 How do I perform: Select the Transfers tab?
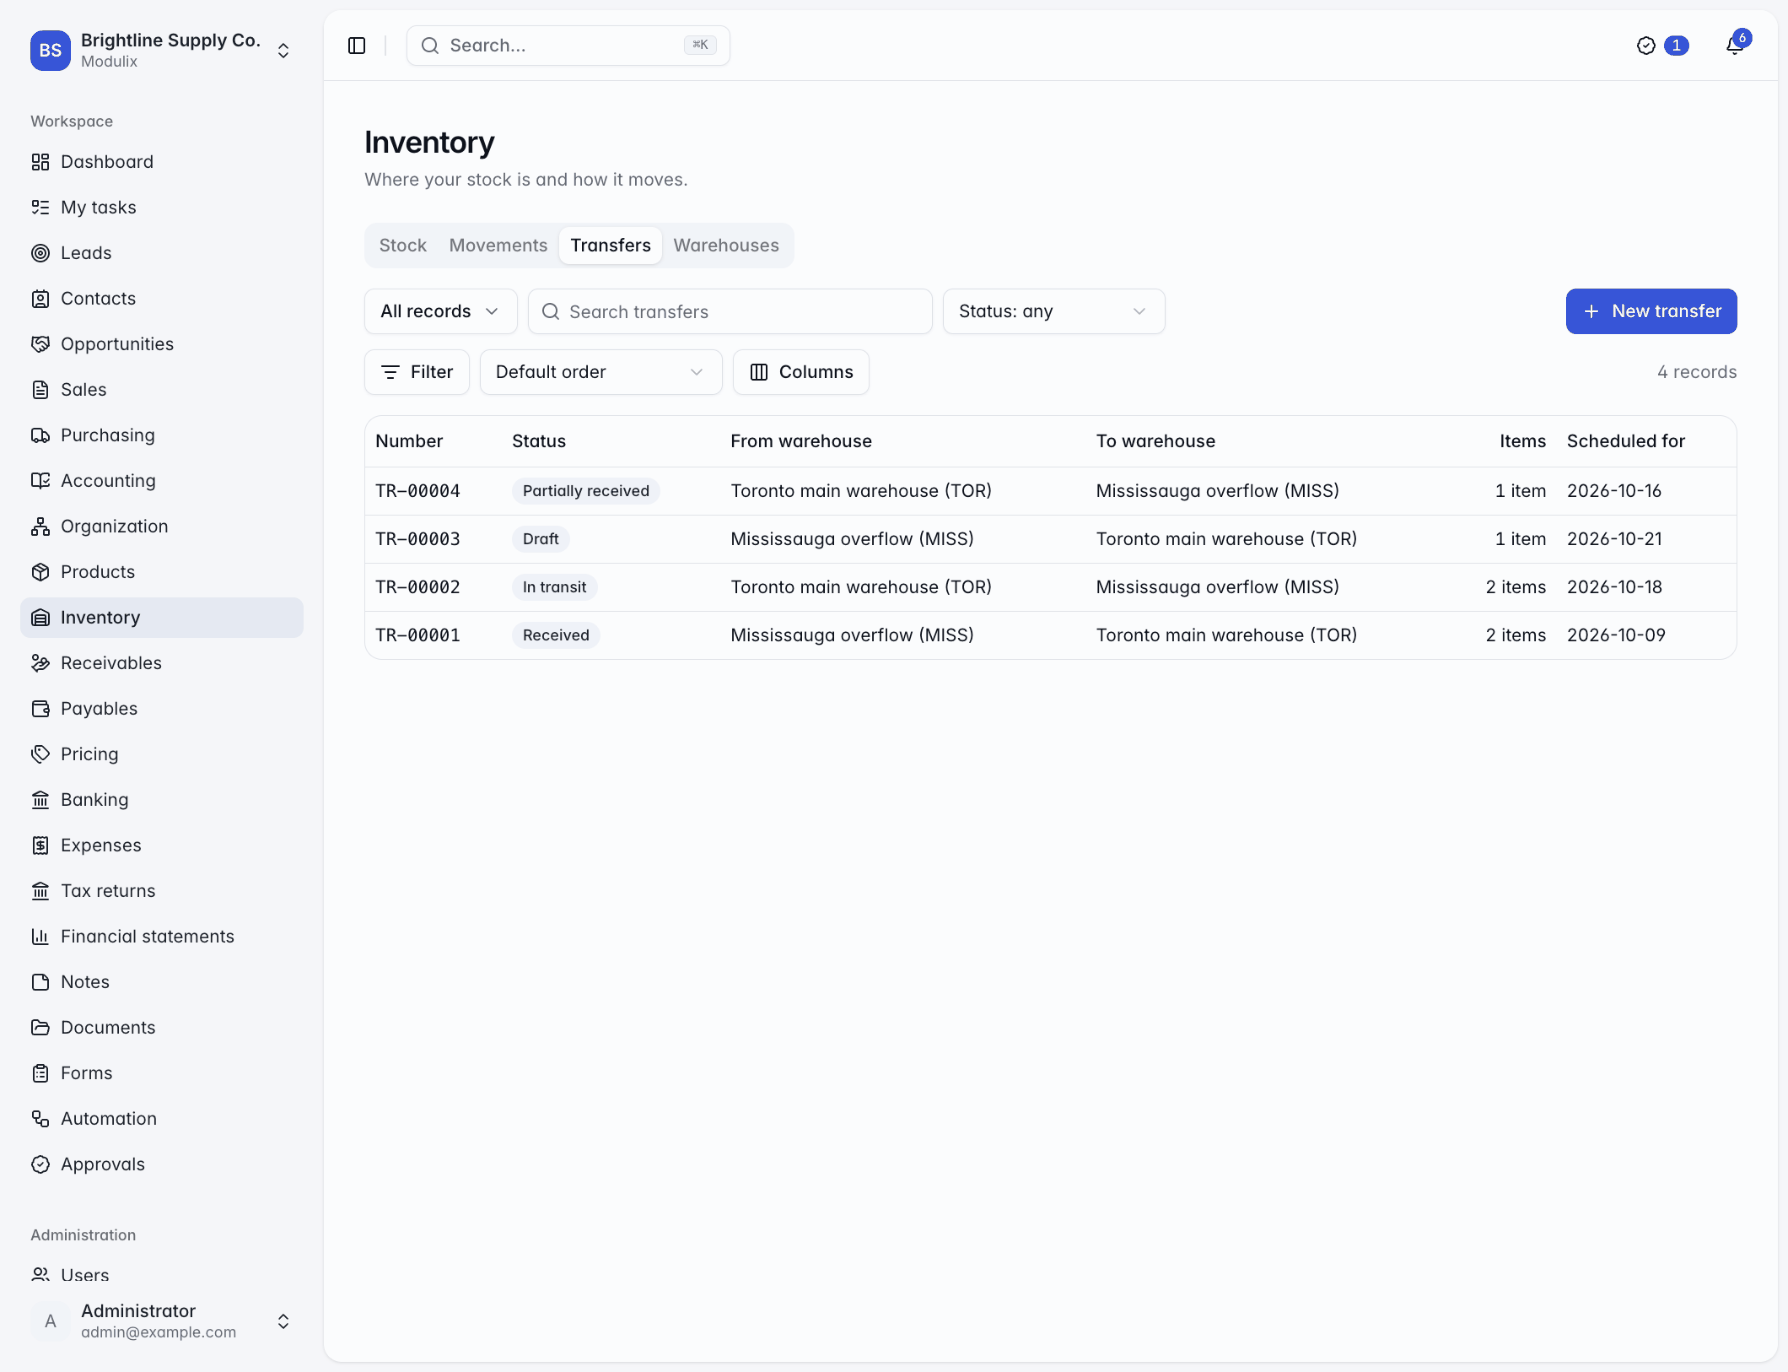point(611,245)
